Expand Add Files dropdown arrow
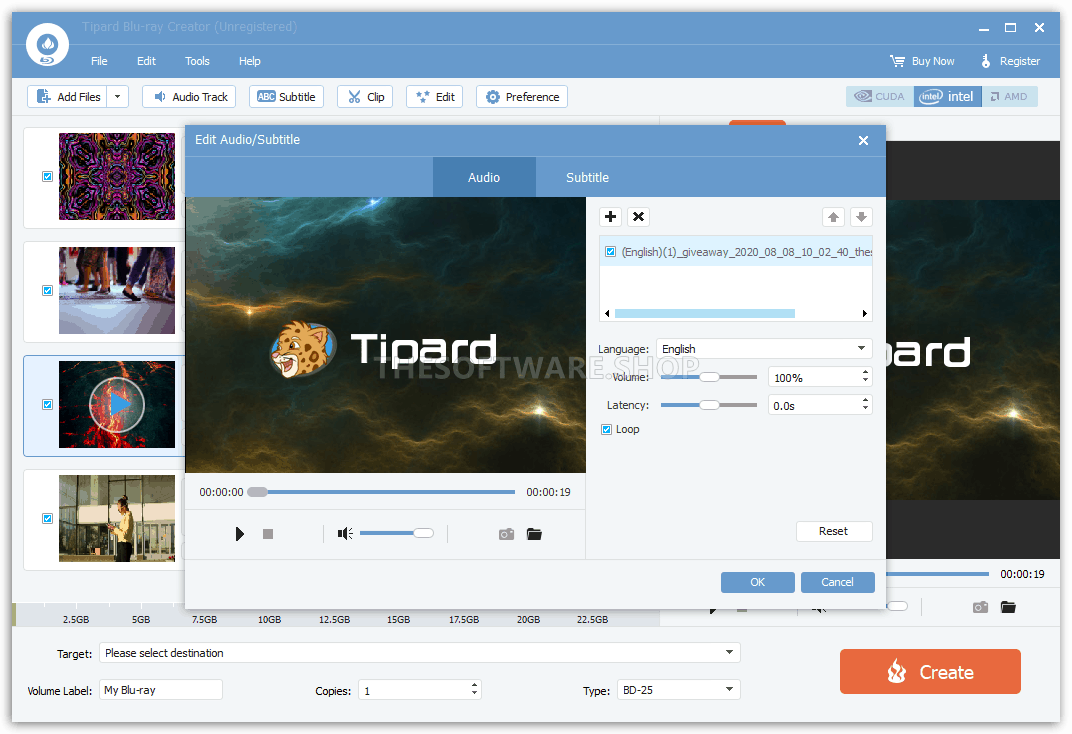Viewport: 1072px width, 734px height. click(x=118, y=96)
